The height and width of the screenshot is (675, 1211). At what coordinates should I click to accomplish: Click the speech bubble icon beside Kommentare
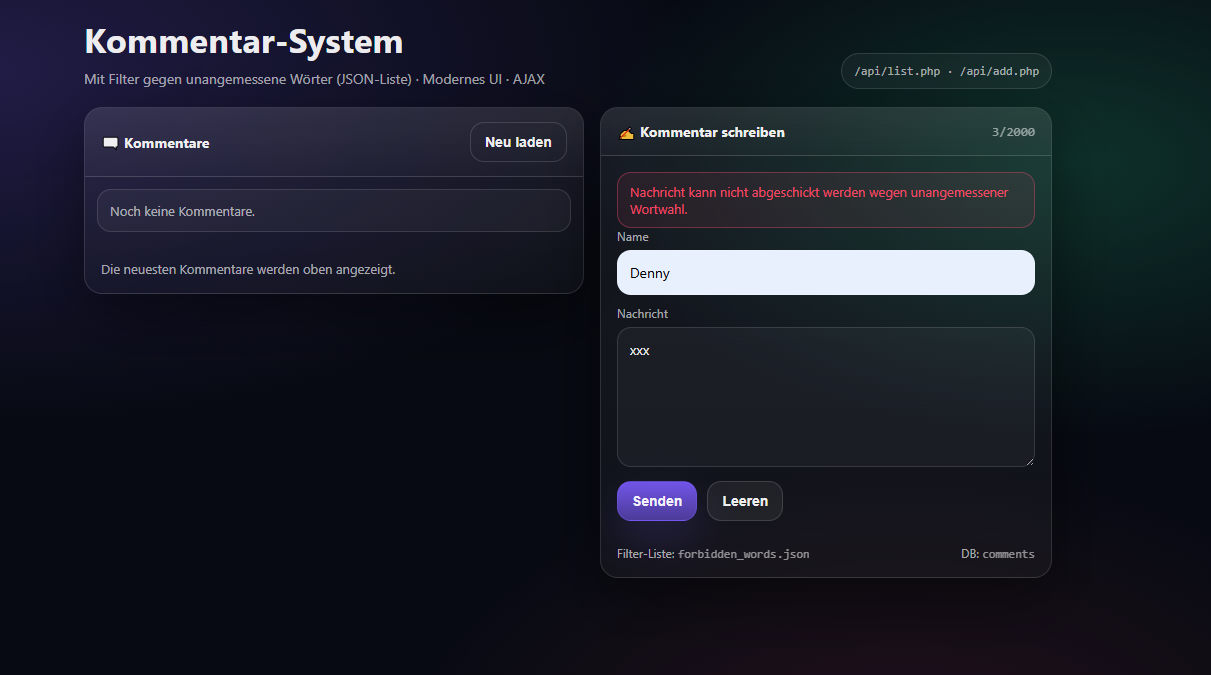tap(110, 143)
